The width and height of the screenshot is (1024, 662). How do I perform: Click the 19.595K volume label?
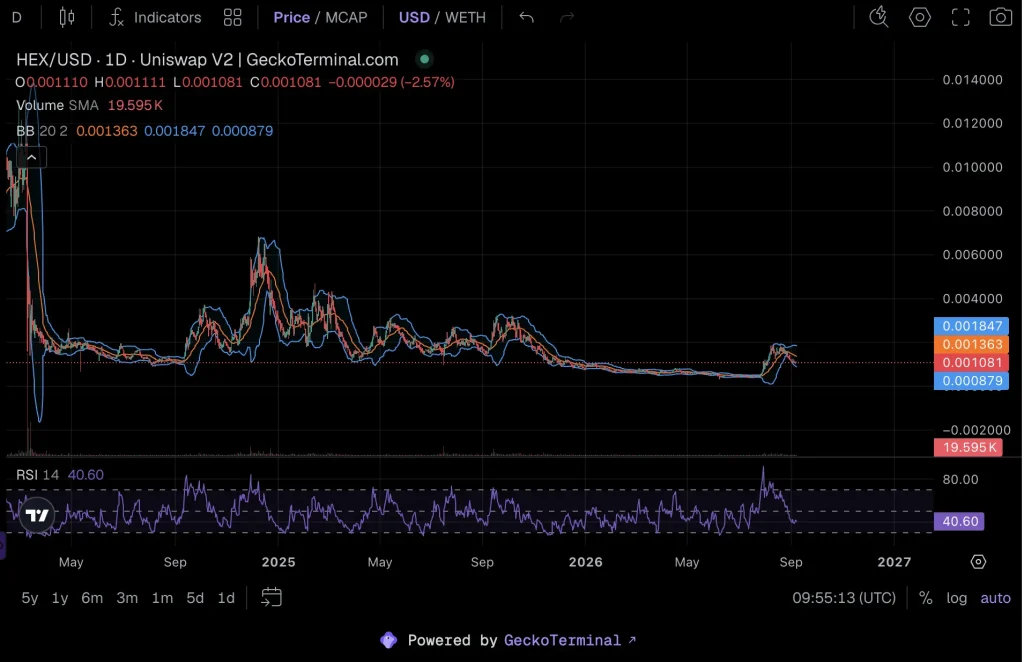pyautogui.click(x=968, y=447)
